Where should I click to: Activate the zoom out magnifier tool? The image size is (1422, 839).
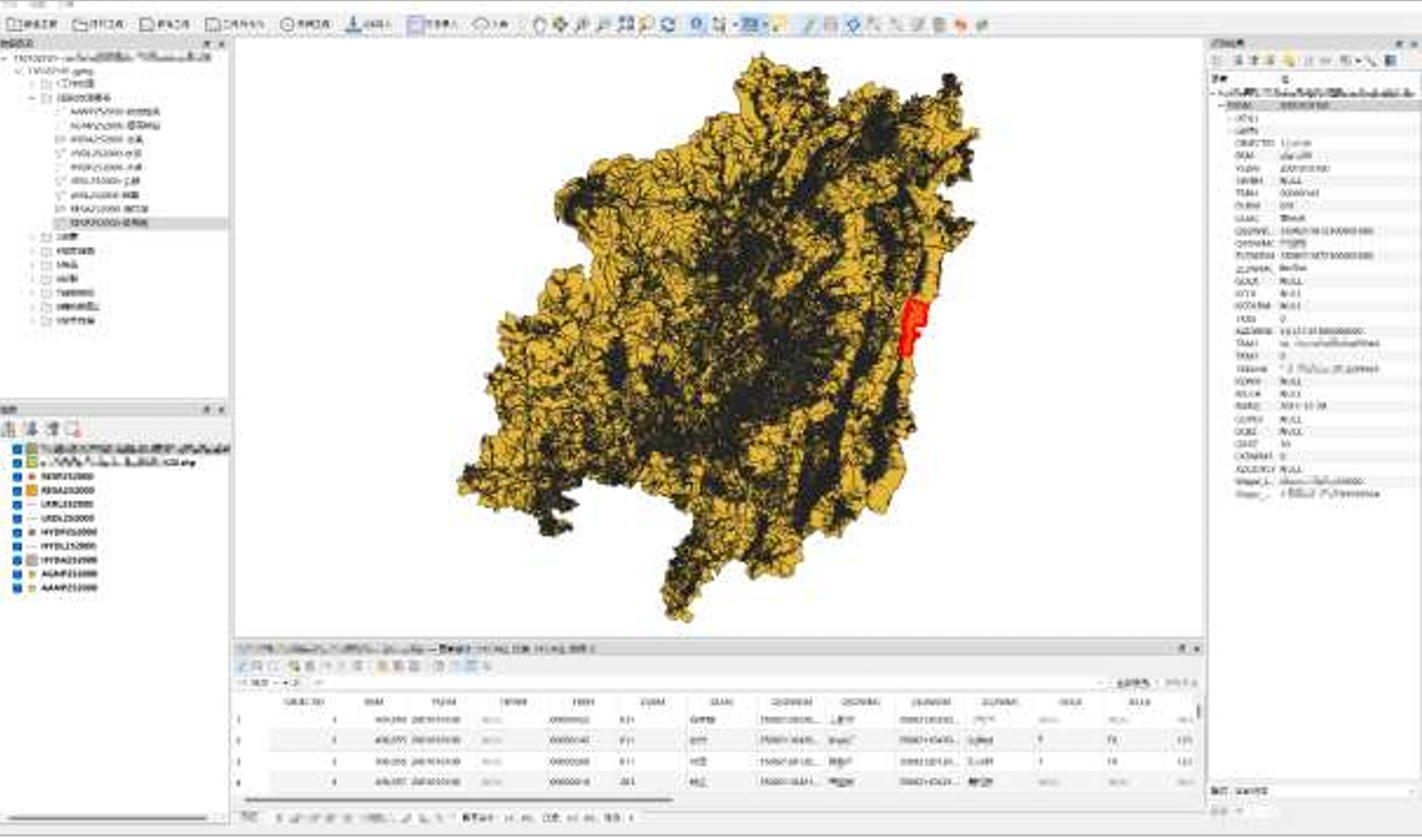coord(603,25)
